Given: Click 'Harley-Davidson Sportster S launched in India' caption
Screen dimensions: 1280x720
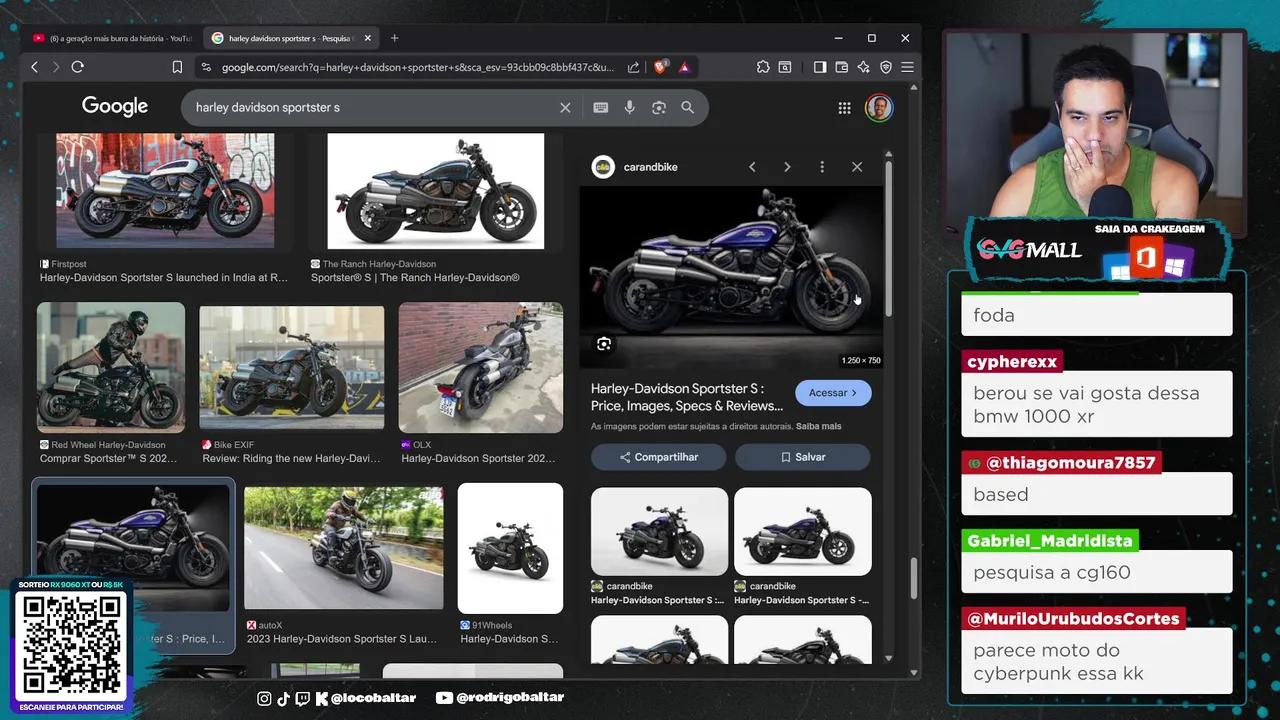Looking at the screenshot, I should [164, 278].
